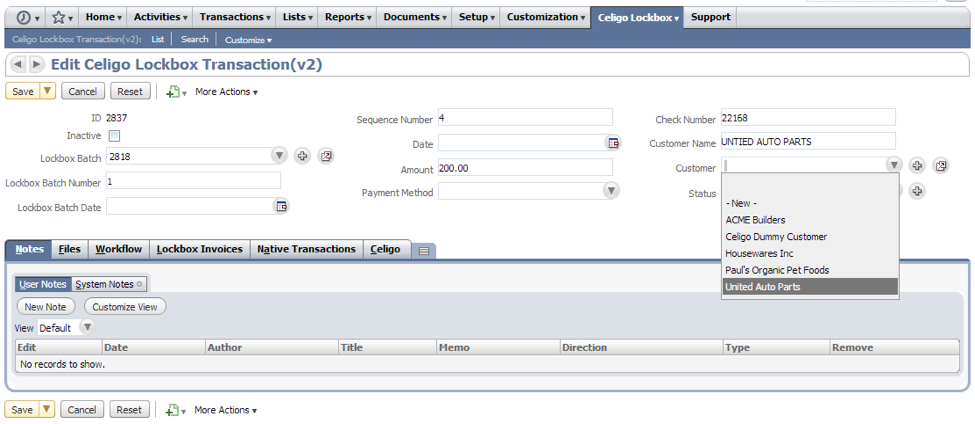975x424 pixels.
Task: Open the Customization menu
Action: (x=546, y=17)
